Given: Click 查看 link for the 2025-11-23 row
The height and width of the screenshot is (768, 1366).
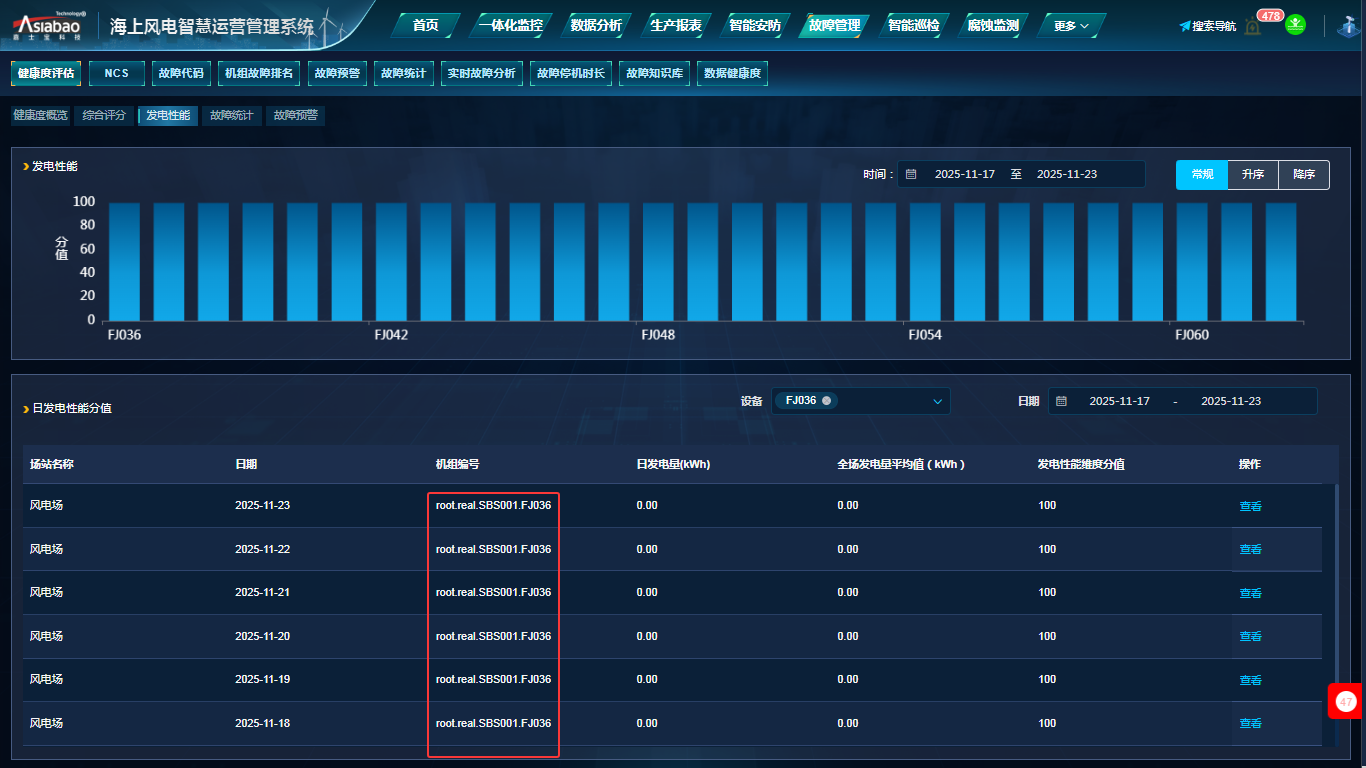Looking at the screenshot, I should click(1250, 506).
